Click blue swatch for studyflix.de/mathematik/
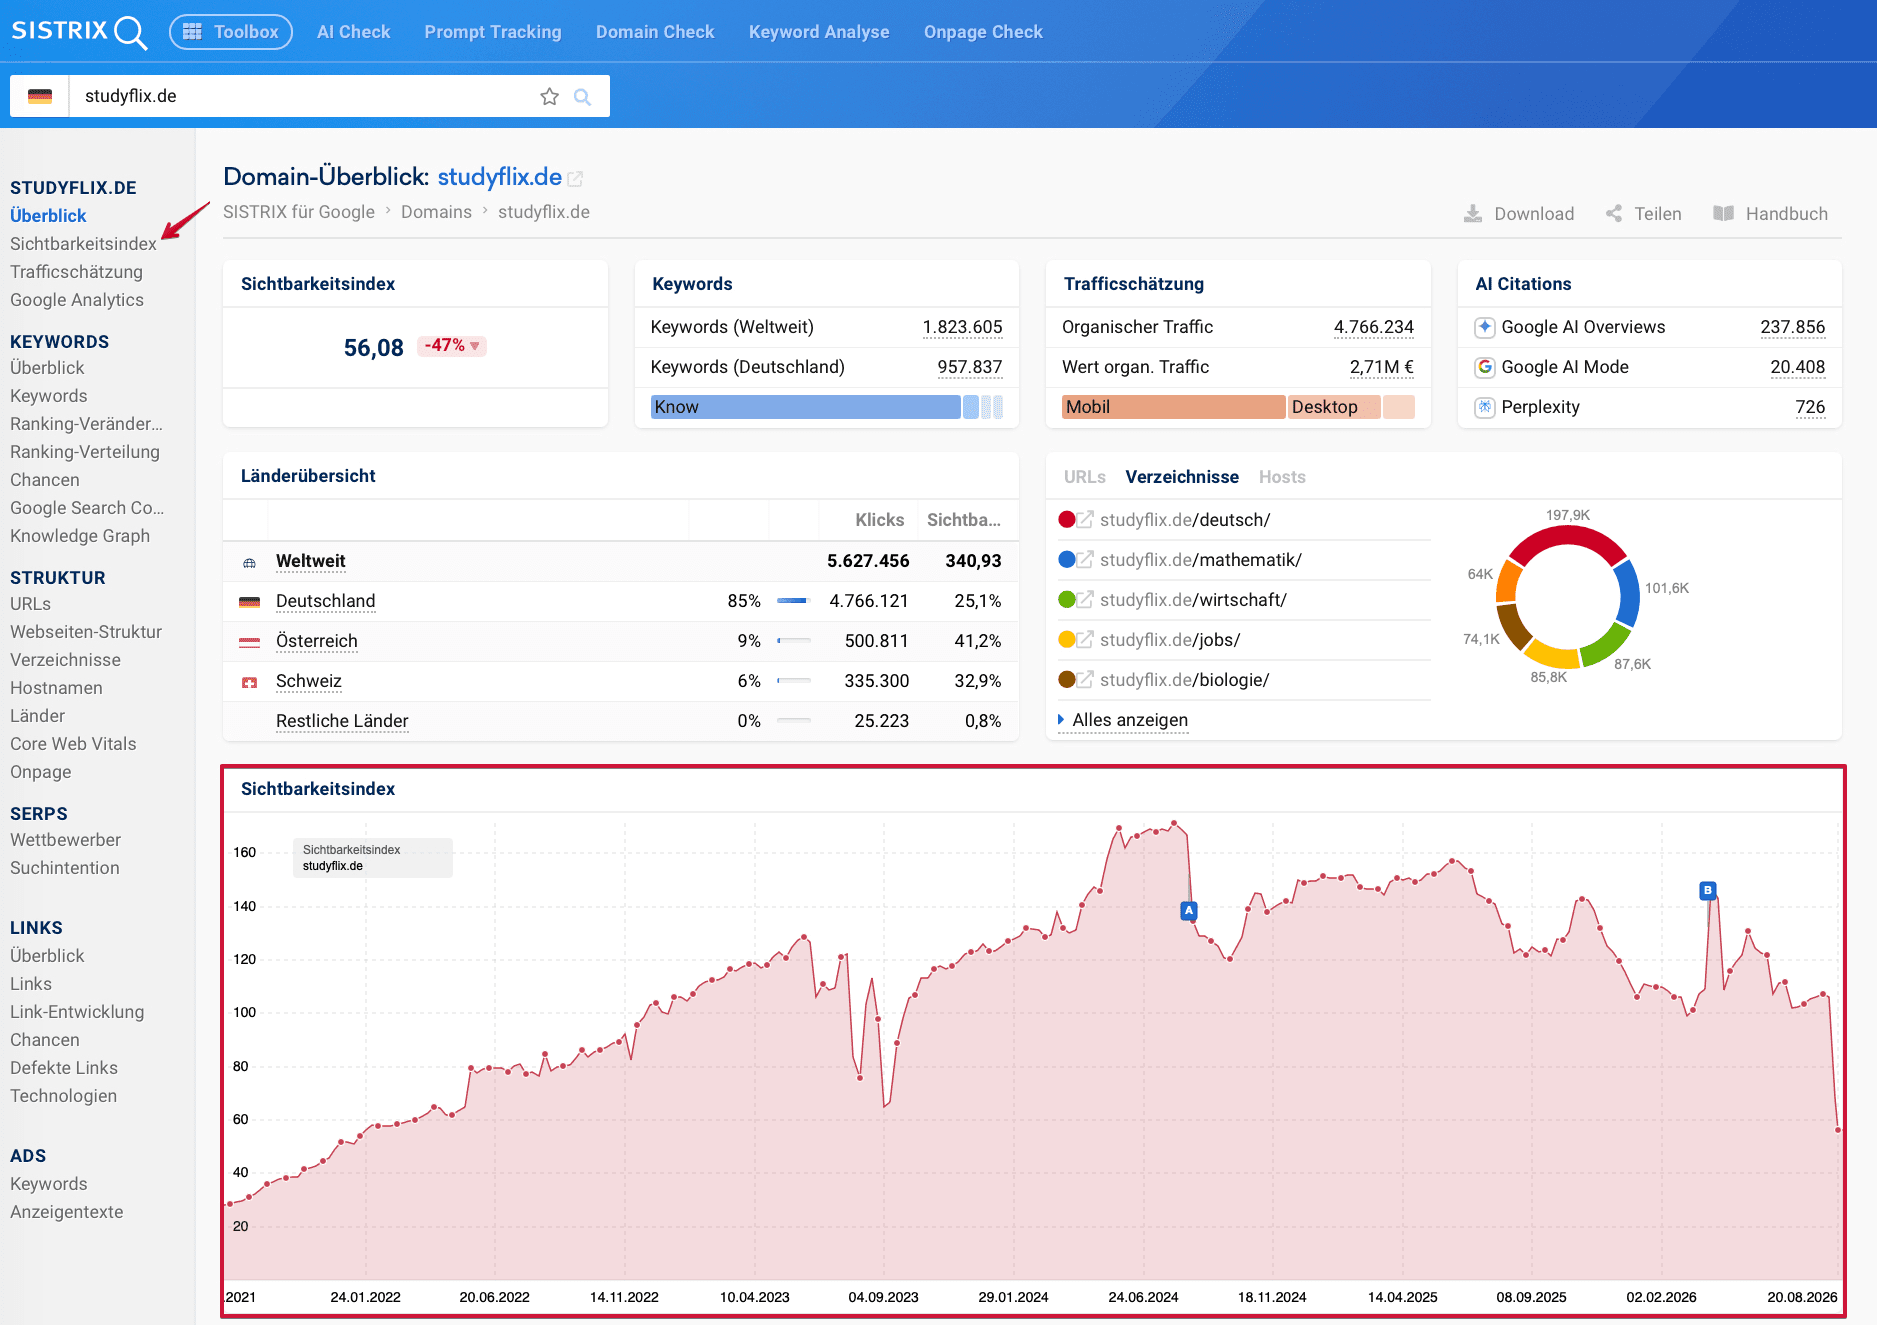The height and width of the screenshot is (1325, 1877). pyautogui.click(x=1067, y=559)
